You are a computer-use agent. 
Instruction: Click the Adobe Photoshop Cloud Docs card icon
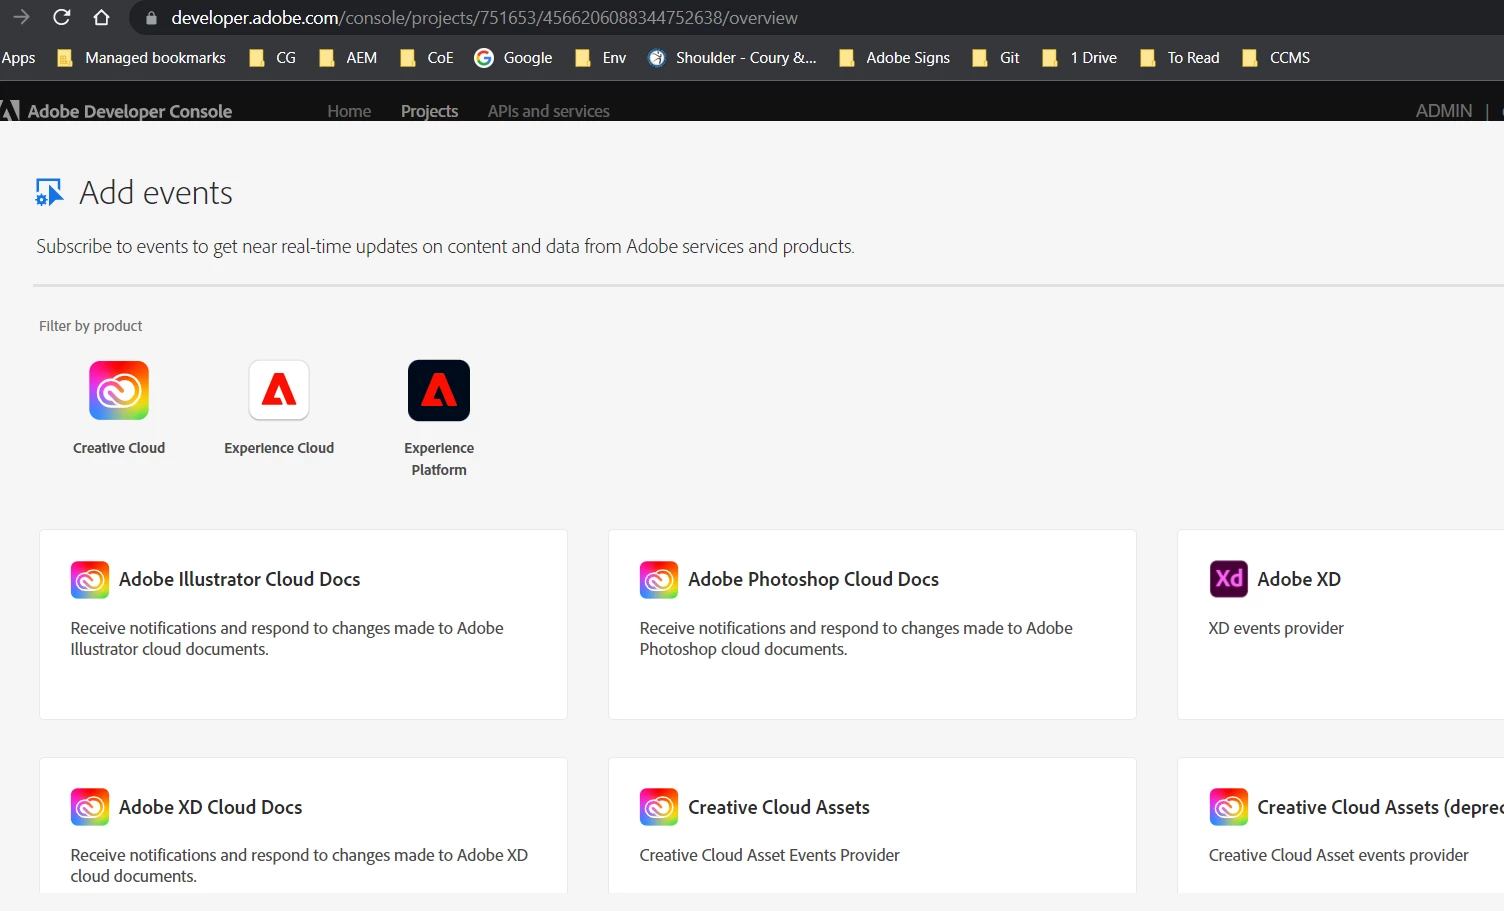[x=659, y=580]
